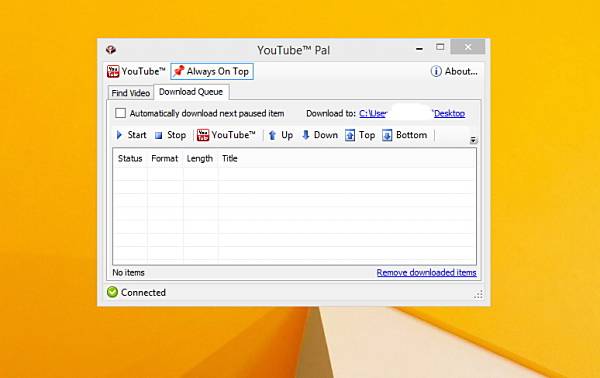Click the resize grip in status bar
Viewport: 600px width, 378px height.
pyautogui.click(x=478, y=295)
